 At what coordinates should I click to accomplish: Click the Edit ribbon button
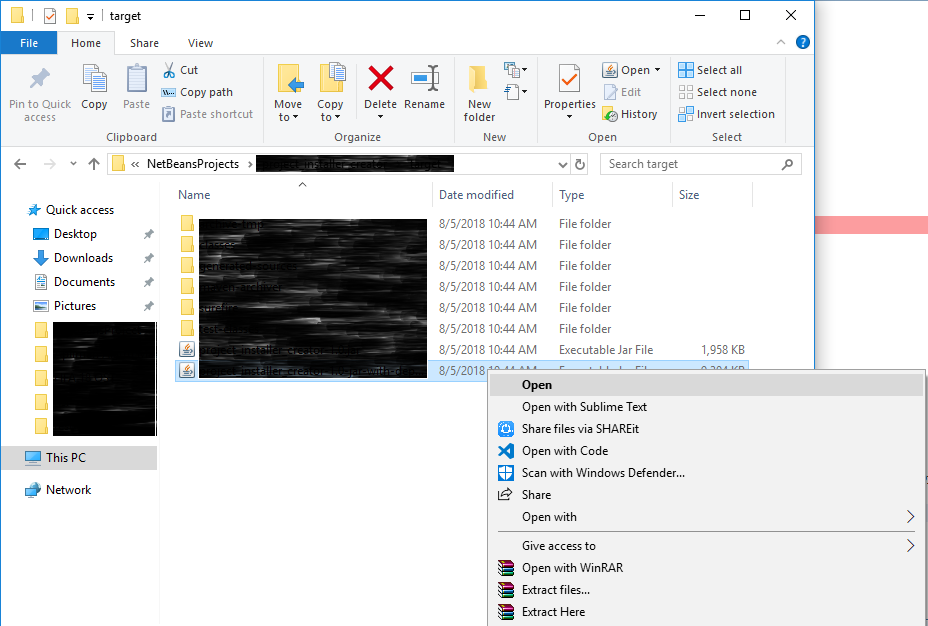point(622,92)
